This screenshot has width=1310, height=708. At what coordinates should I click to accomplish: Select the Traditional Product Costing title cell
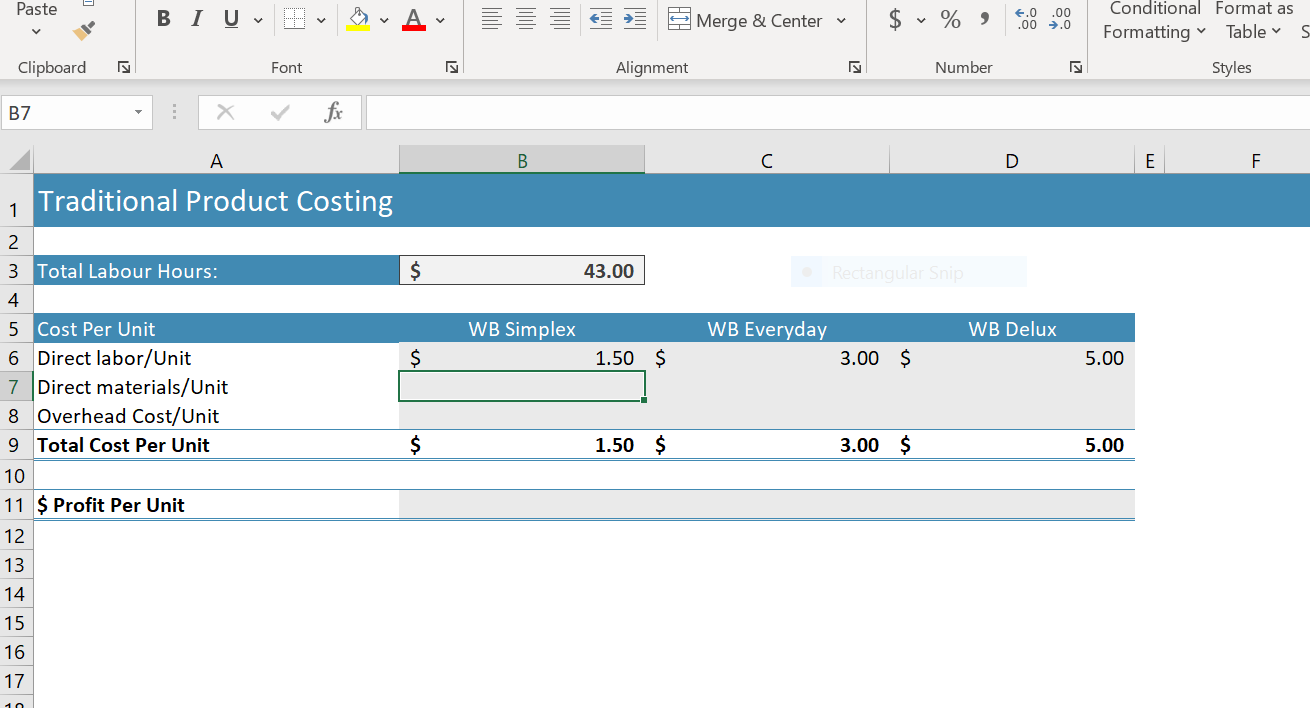coord(216,201)
